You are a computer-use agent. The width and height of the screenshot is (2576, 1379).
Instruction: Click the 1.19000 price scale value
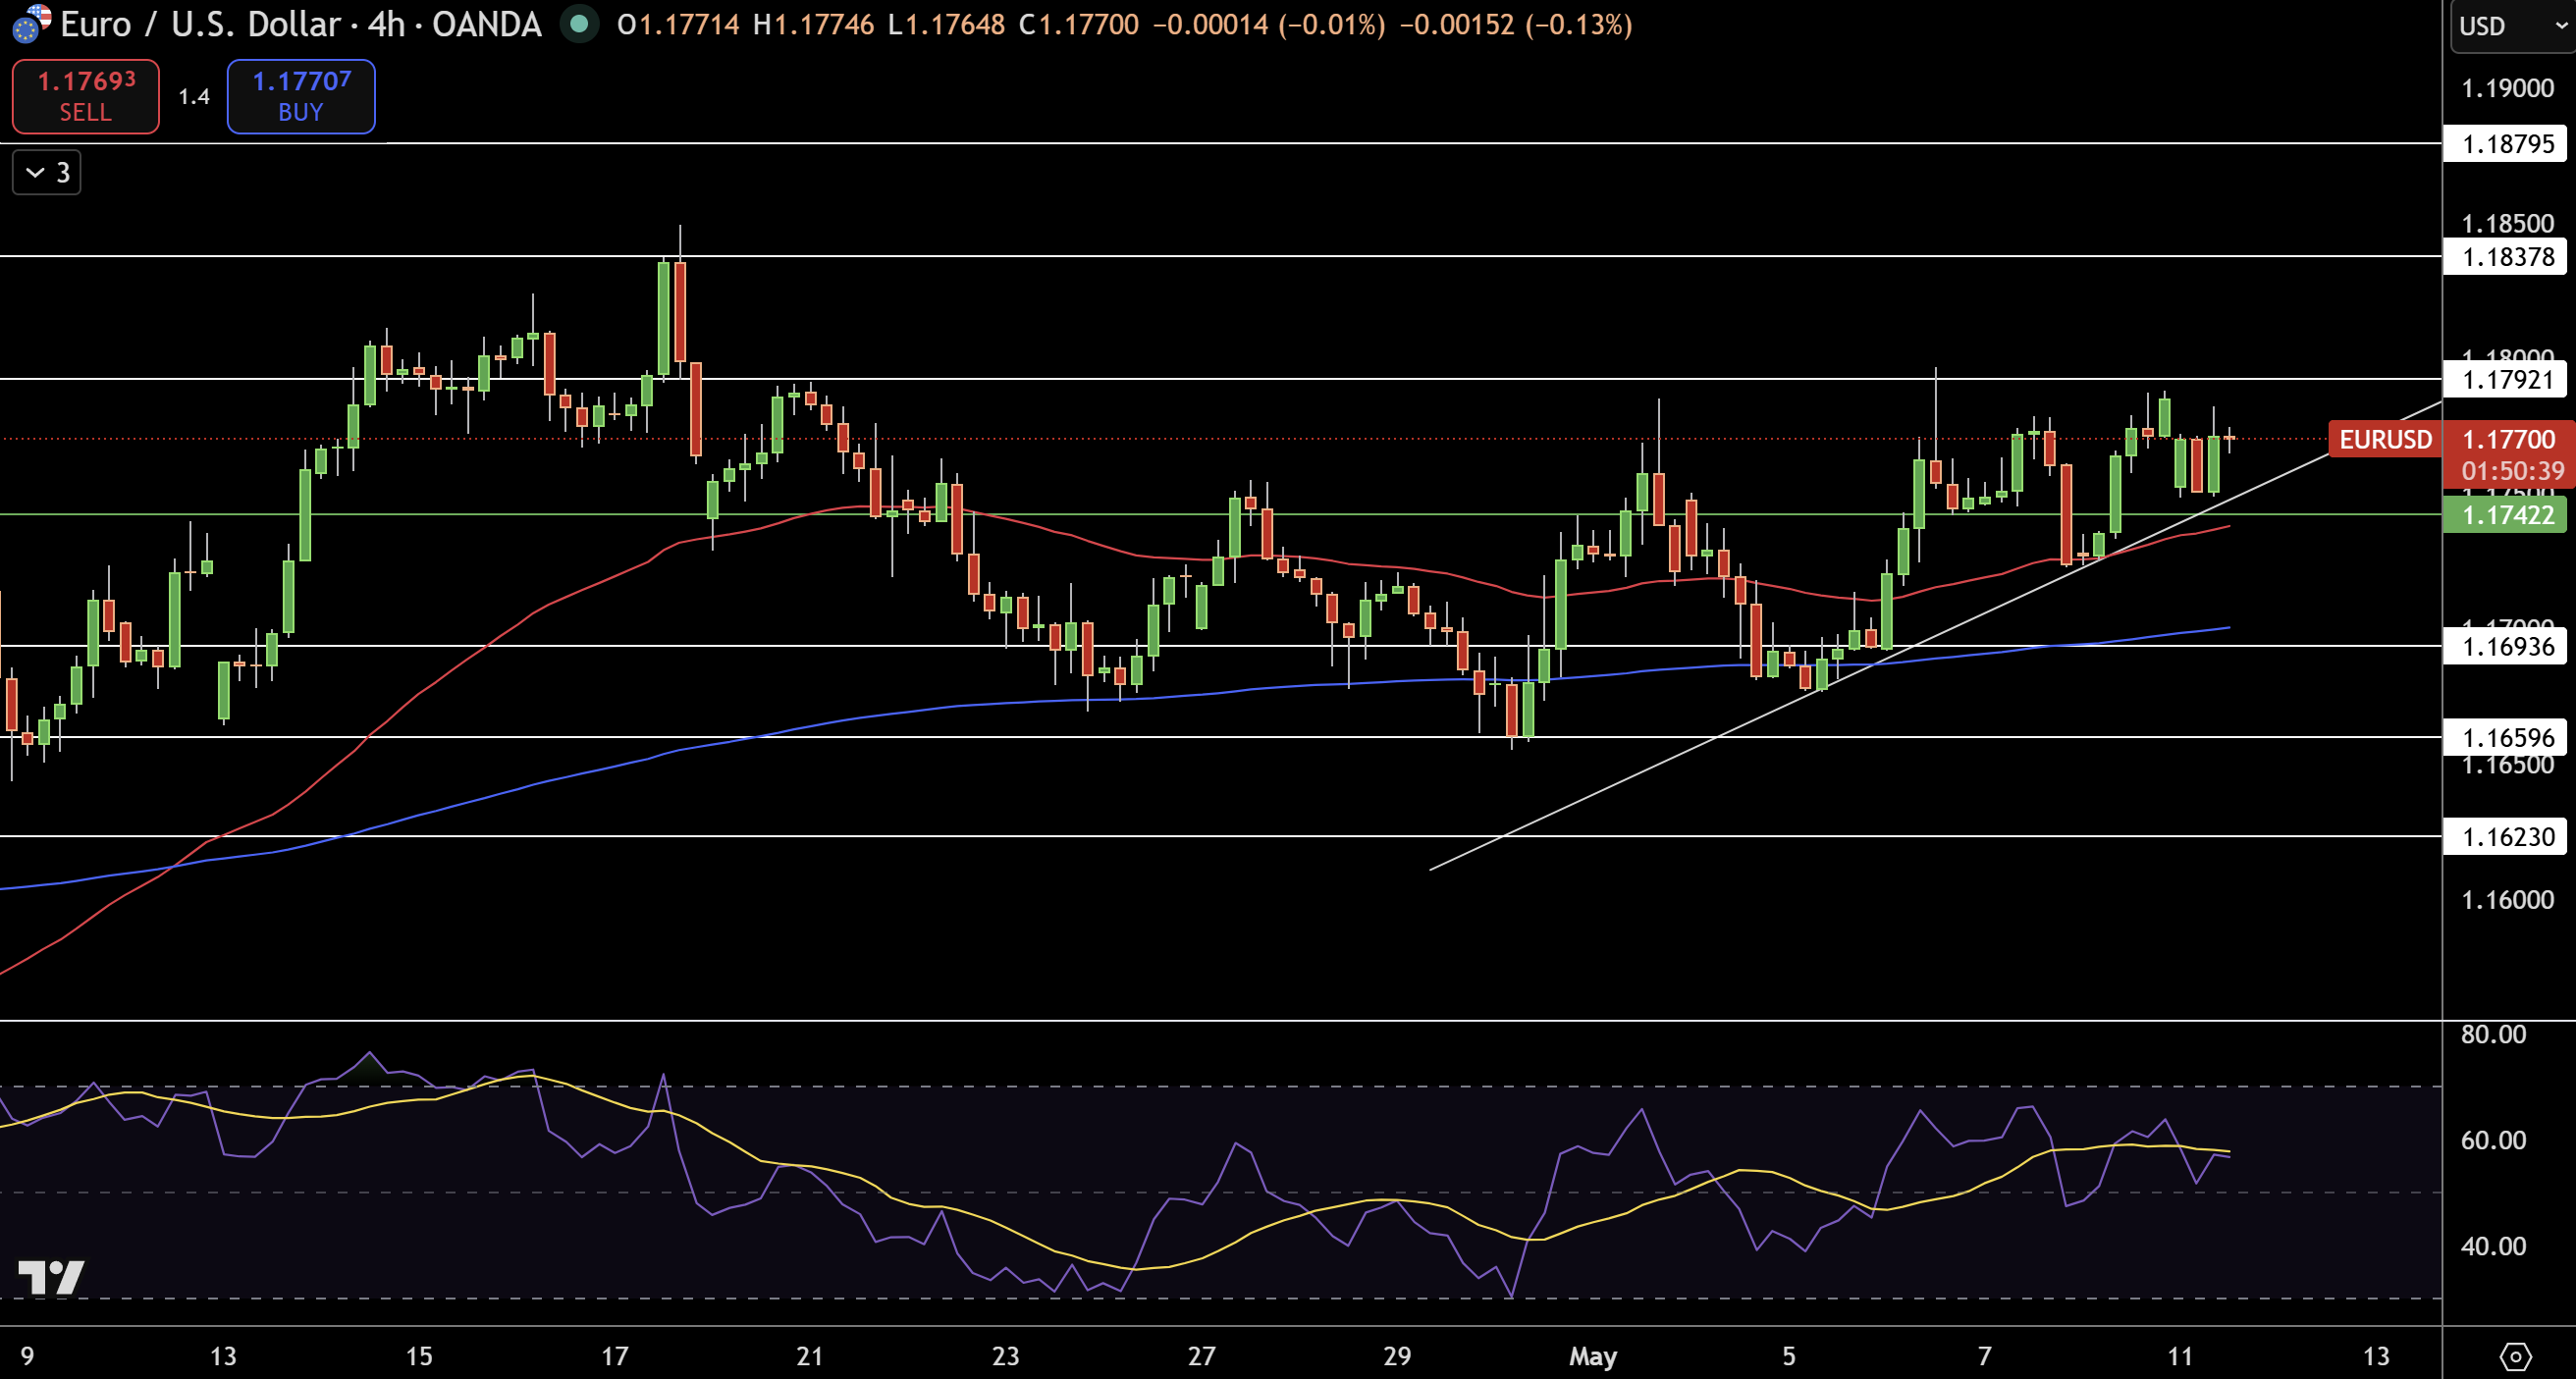(2507, 89)
